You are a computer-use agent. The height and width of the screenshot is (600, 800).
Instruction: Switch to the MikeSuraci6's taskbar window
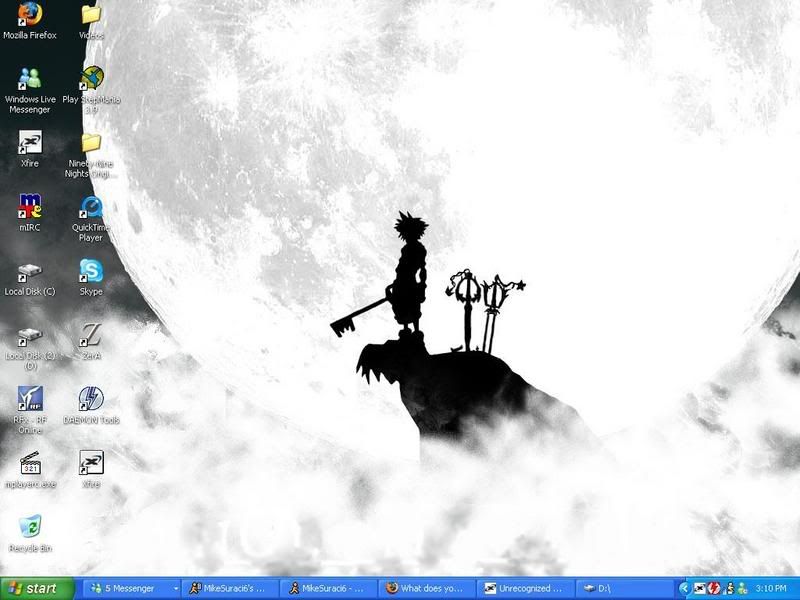[230, 589]
